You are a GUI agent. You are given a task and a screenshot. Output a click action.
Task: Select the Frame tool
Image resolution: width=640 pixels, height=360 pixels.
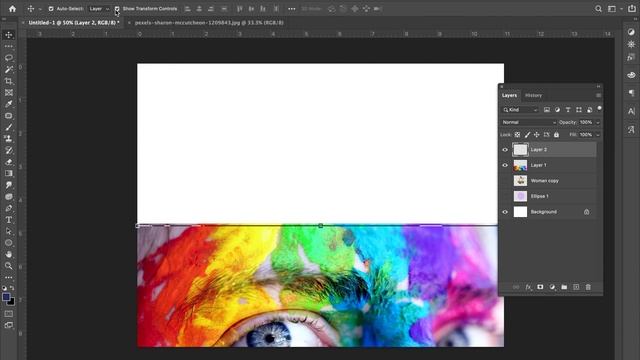point(9,93)
